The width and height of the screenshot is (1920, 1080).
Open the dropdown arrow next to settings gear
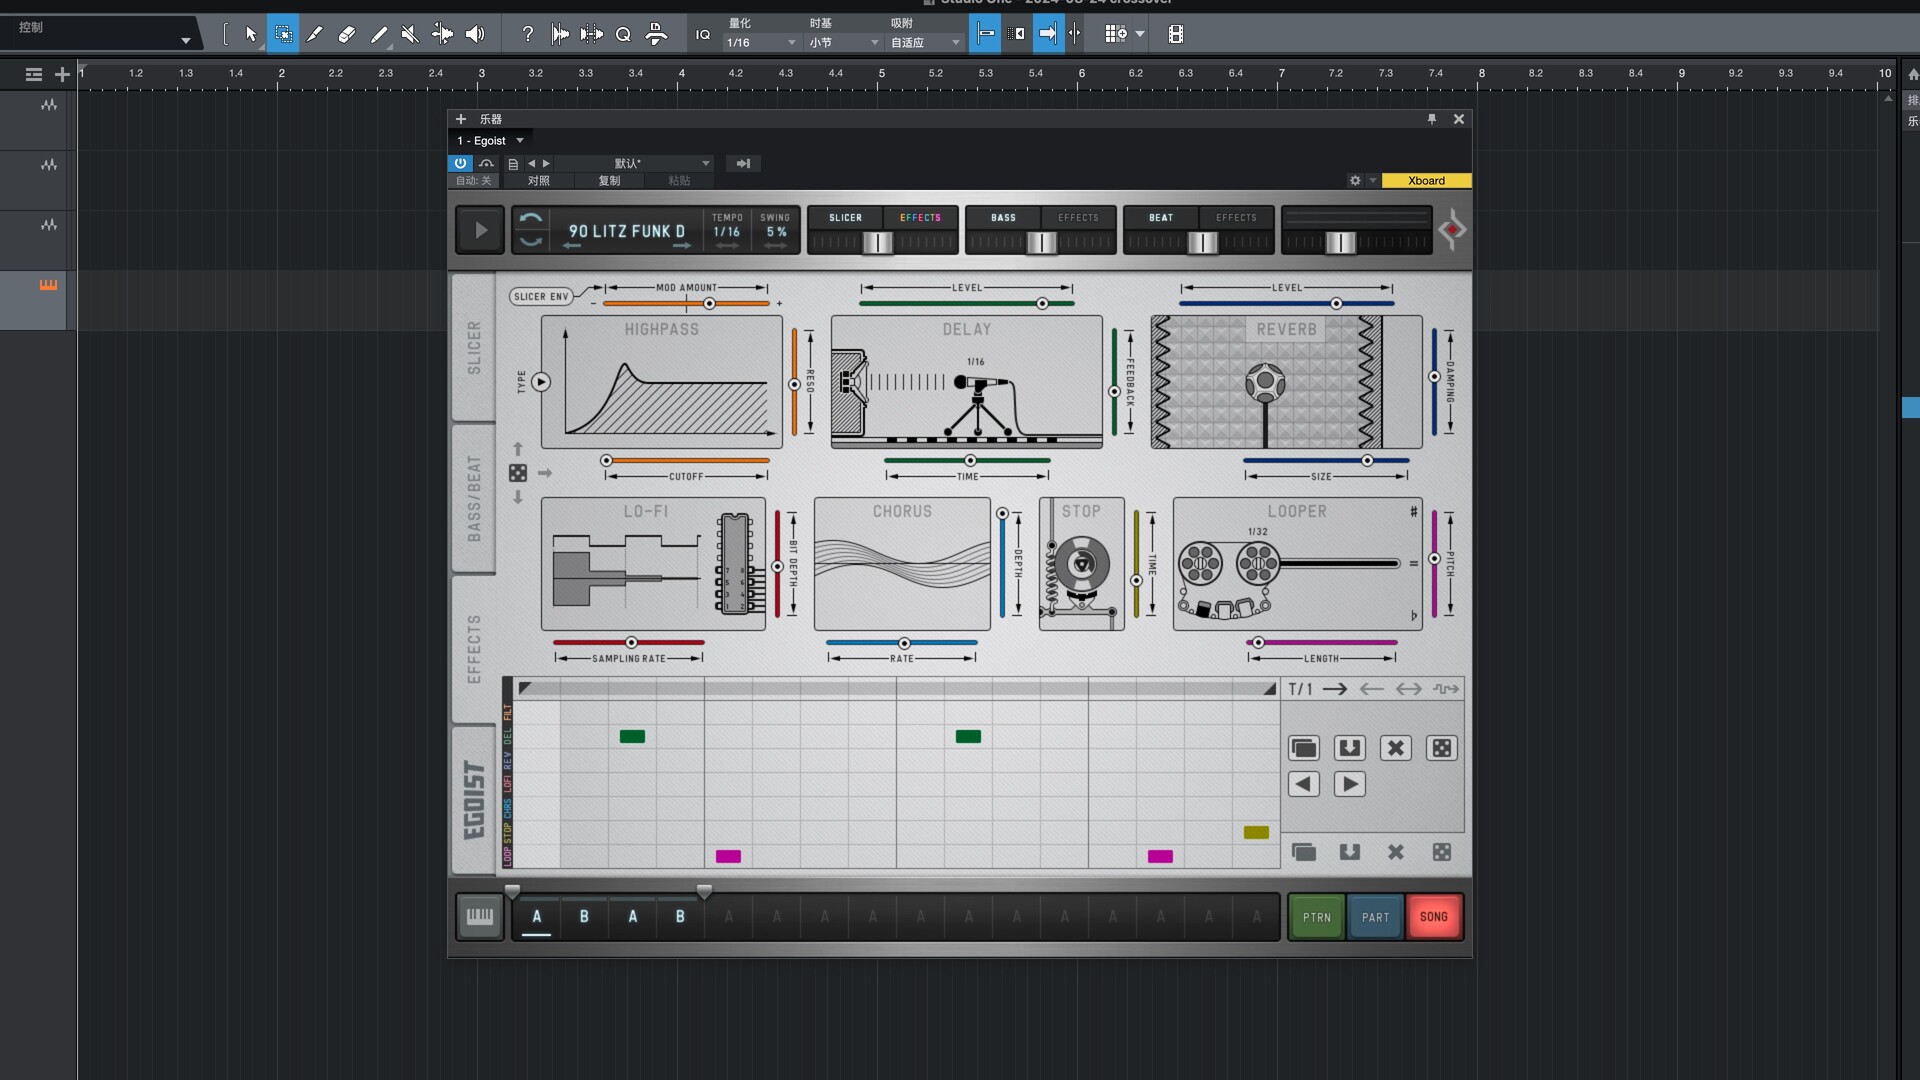(x=1373, y=181)
